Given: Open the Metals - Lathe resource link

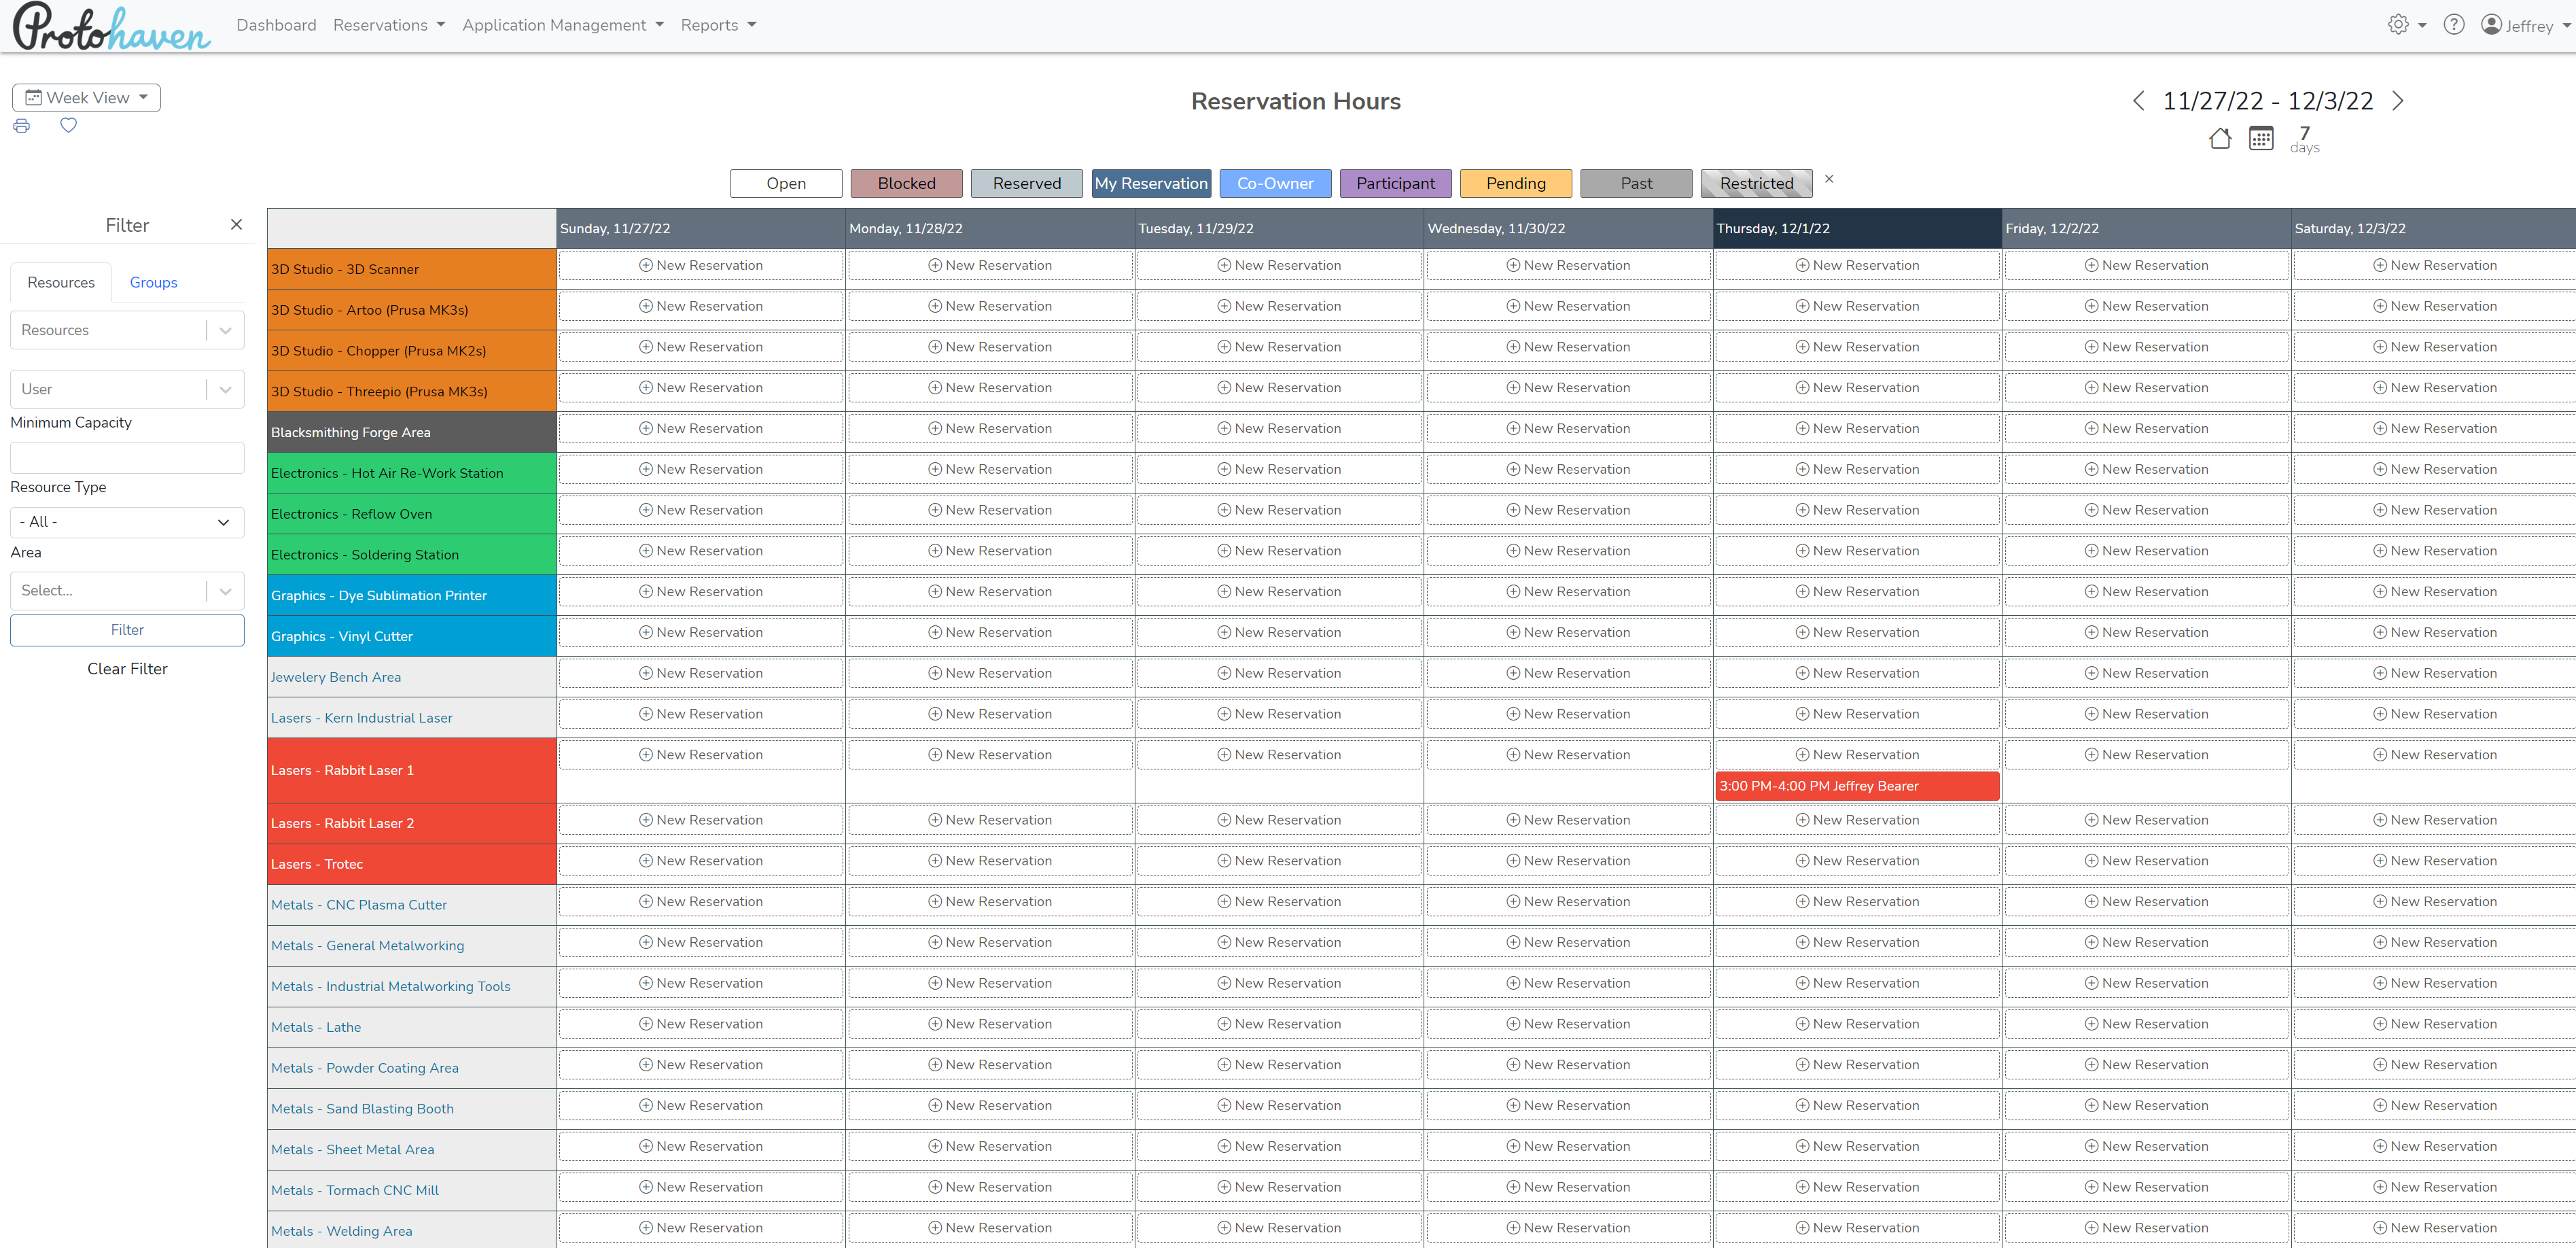Looking at the screenshot, I should point(316,1027).
